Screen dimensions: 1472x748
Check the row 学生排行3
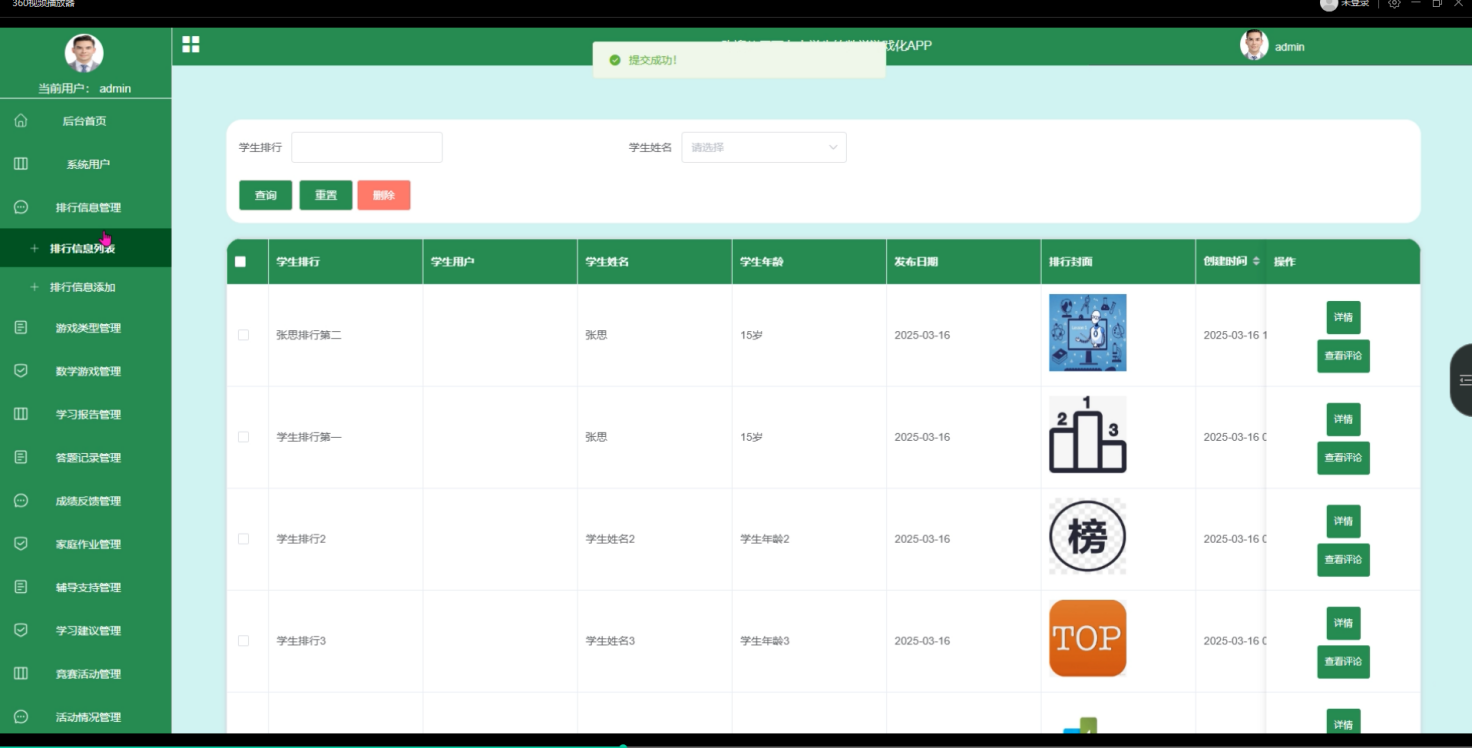(x=243, y=641)
